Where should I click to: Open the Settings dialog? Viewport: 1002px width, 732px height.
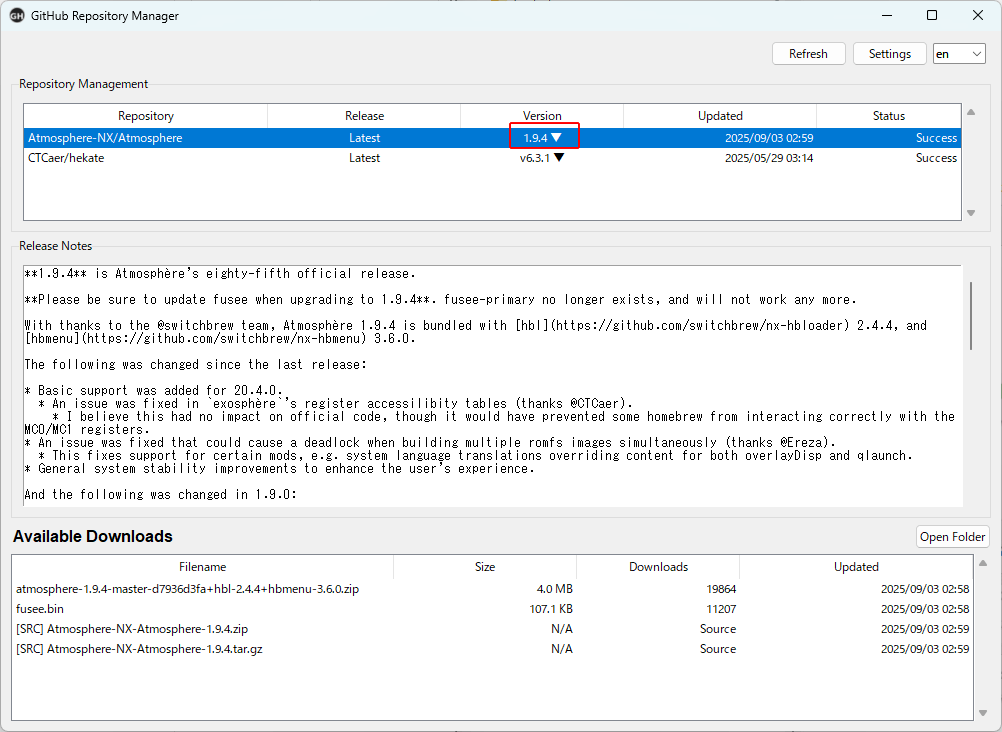890,54
